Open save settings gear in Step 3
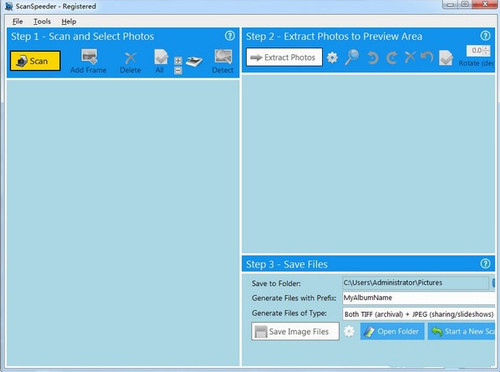This screenshot has height=372, width=500. click(349, 332)
